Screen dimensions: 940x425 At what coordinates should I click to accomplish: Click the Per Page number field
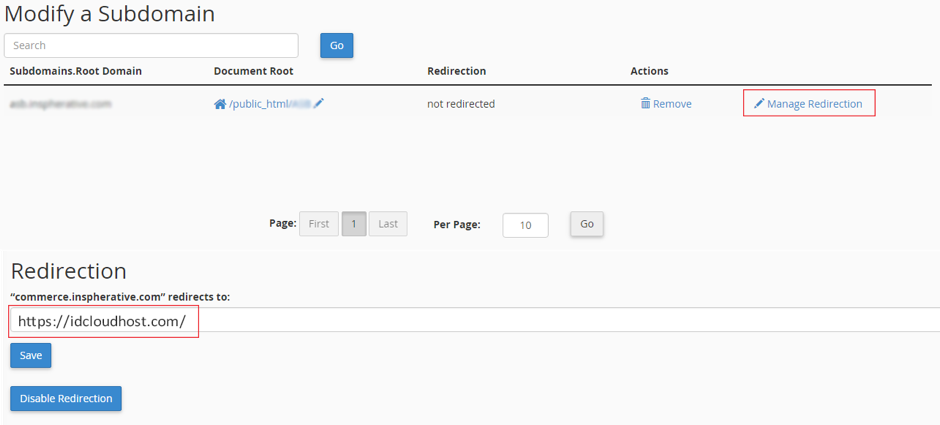tap(526, 225)
